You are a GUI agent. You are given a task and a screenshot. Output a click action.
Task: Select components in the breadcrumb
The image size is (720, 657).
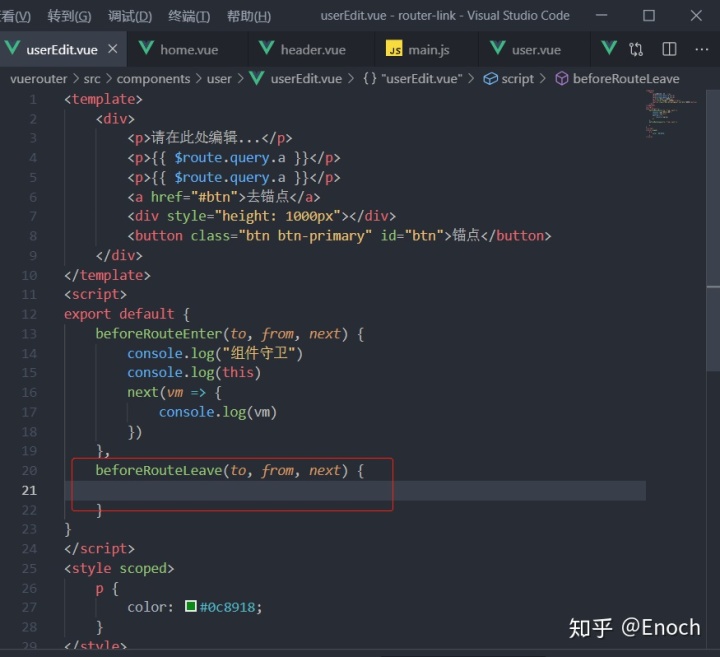153,79
